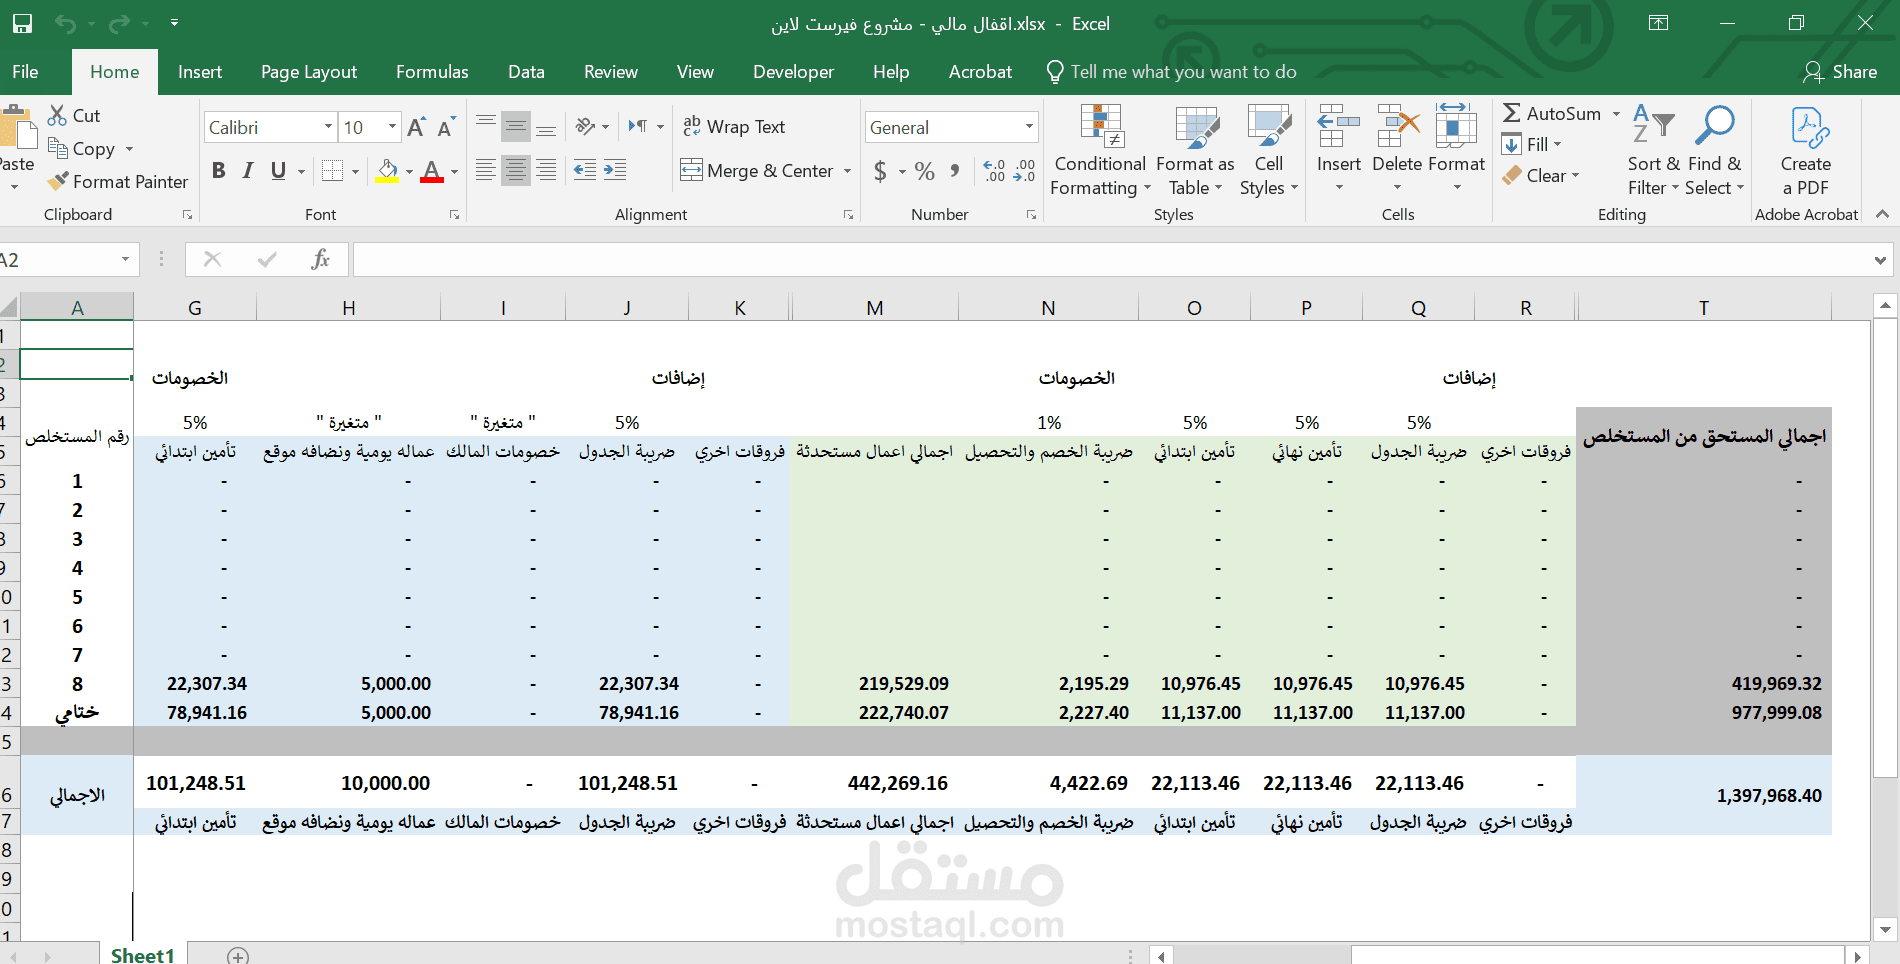The height and width of the screenshot is (964, 1900).
Task: Expand the Fill dropdown
Action: (x=1557, y=145)
